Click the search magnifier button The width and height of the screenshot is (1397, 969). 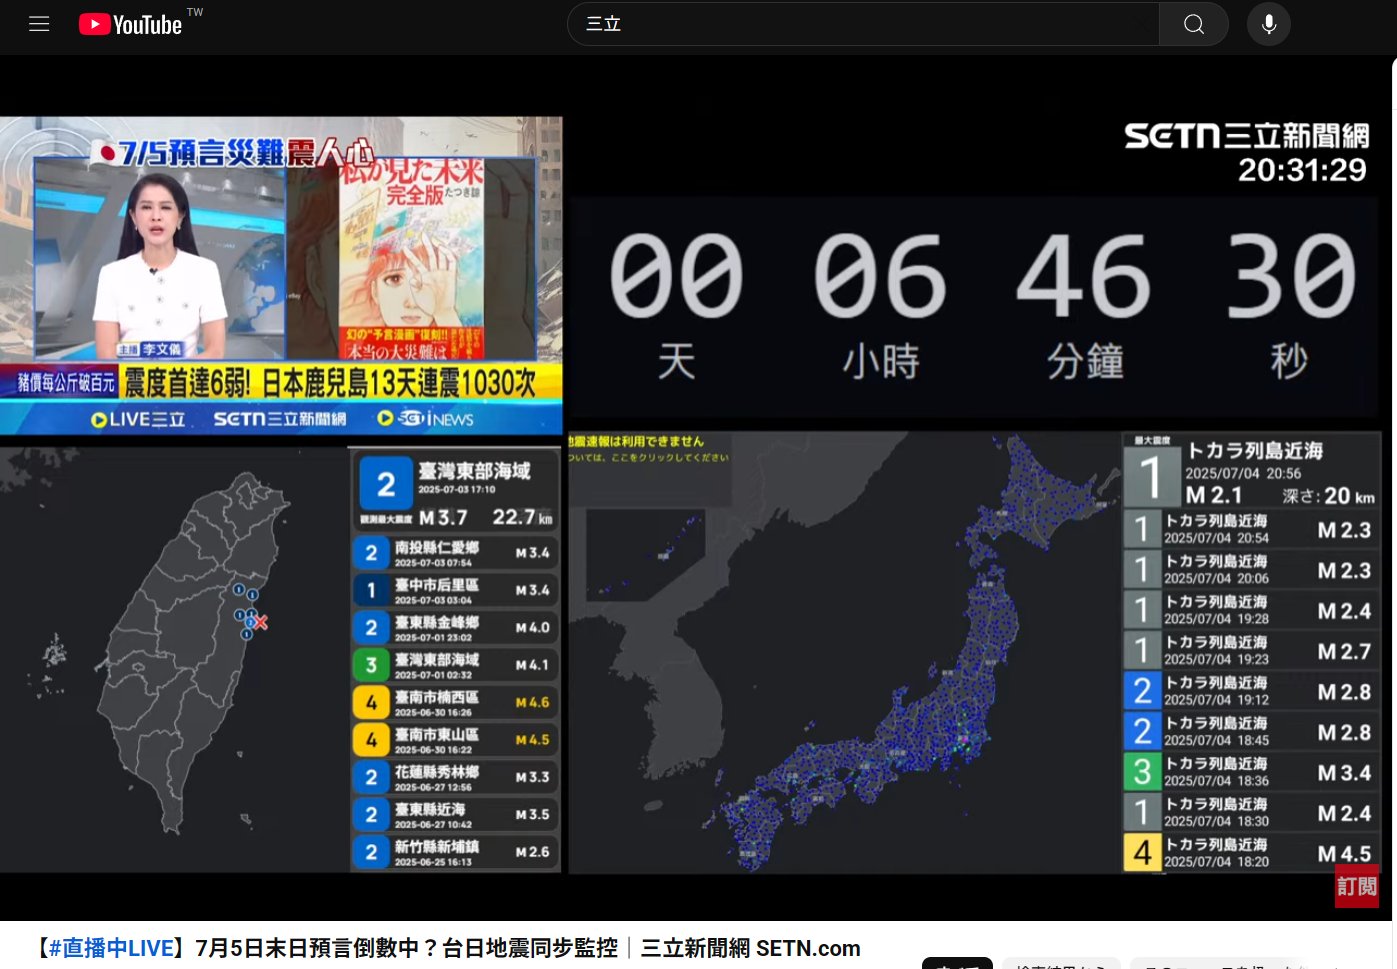(x=1194, y=24)
